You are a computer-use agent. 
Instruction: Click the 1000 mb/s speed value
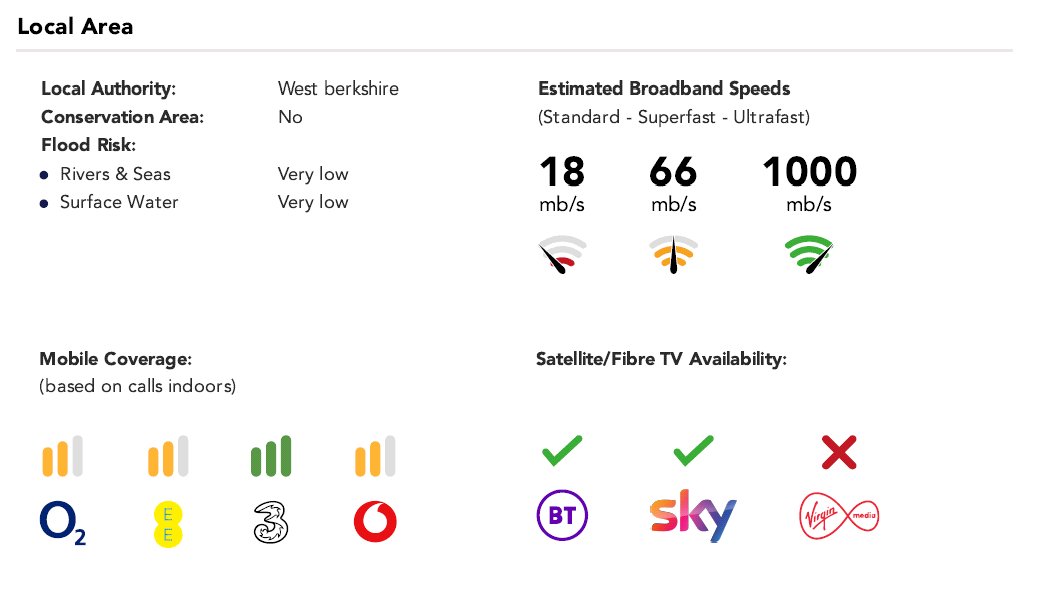click(810, 184)
